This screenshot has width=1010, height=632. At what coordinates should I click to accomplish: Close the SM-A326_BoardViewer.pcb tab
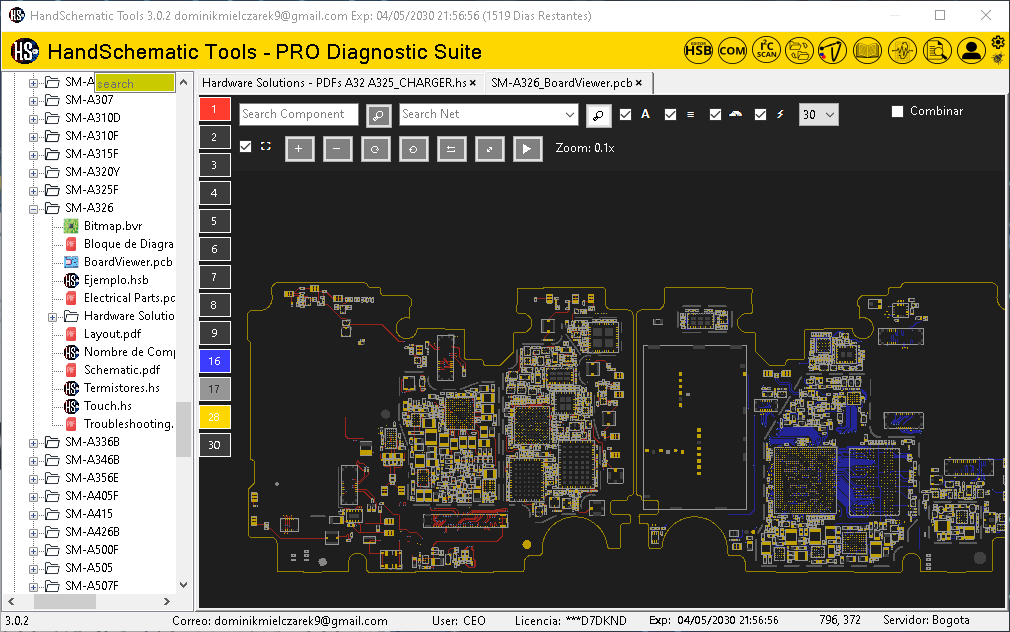click(x=639, y=83)
